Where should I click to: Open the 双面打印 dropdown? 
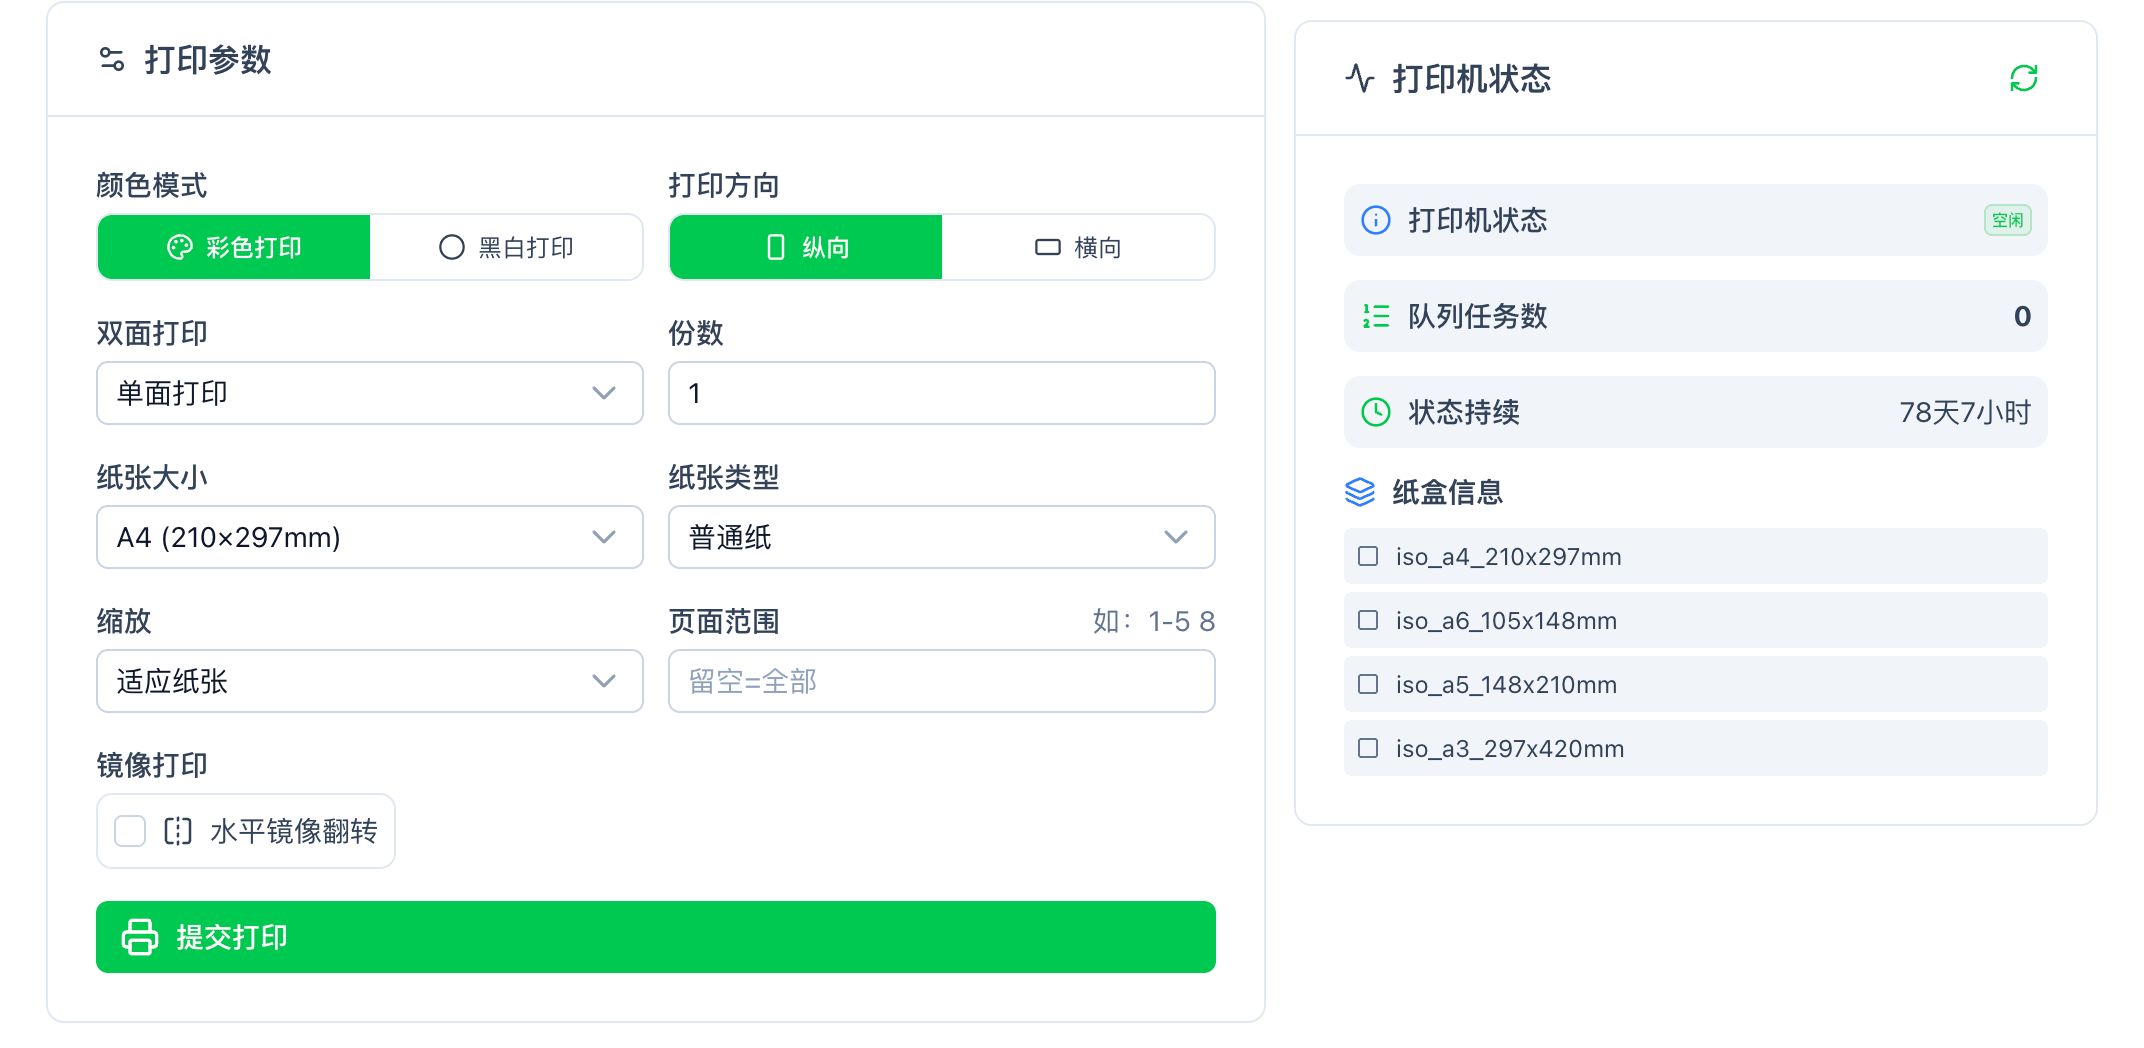click(369, 393)
